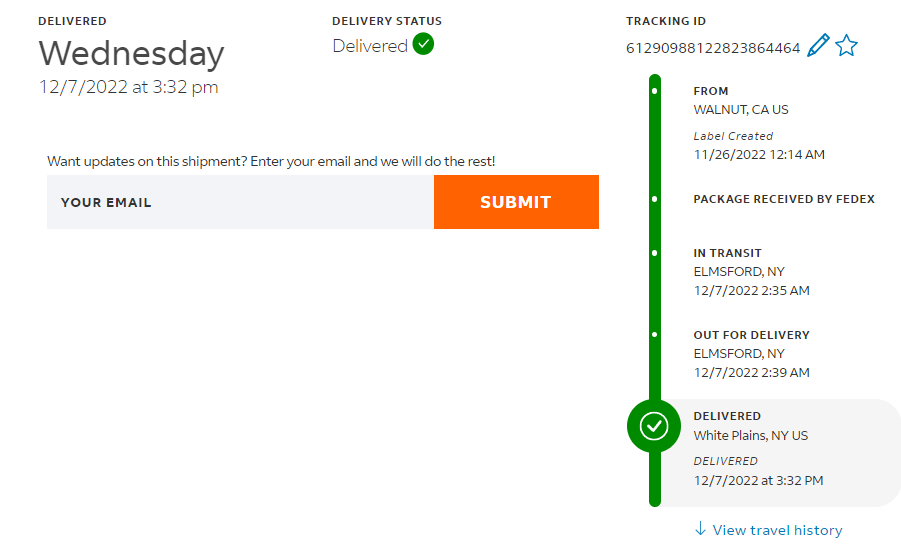Click the down arrow beside View travel history
Screen dimensions: 901x555
[700, 529]
